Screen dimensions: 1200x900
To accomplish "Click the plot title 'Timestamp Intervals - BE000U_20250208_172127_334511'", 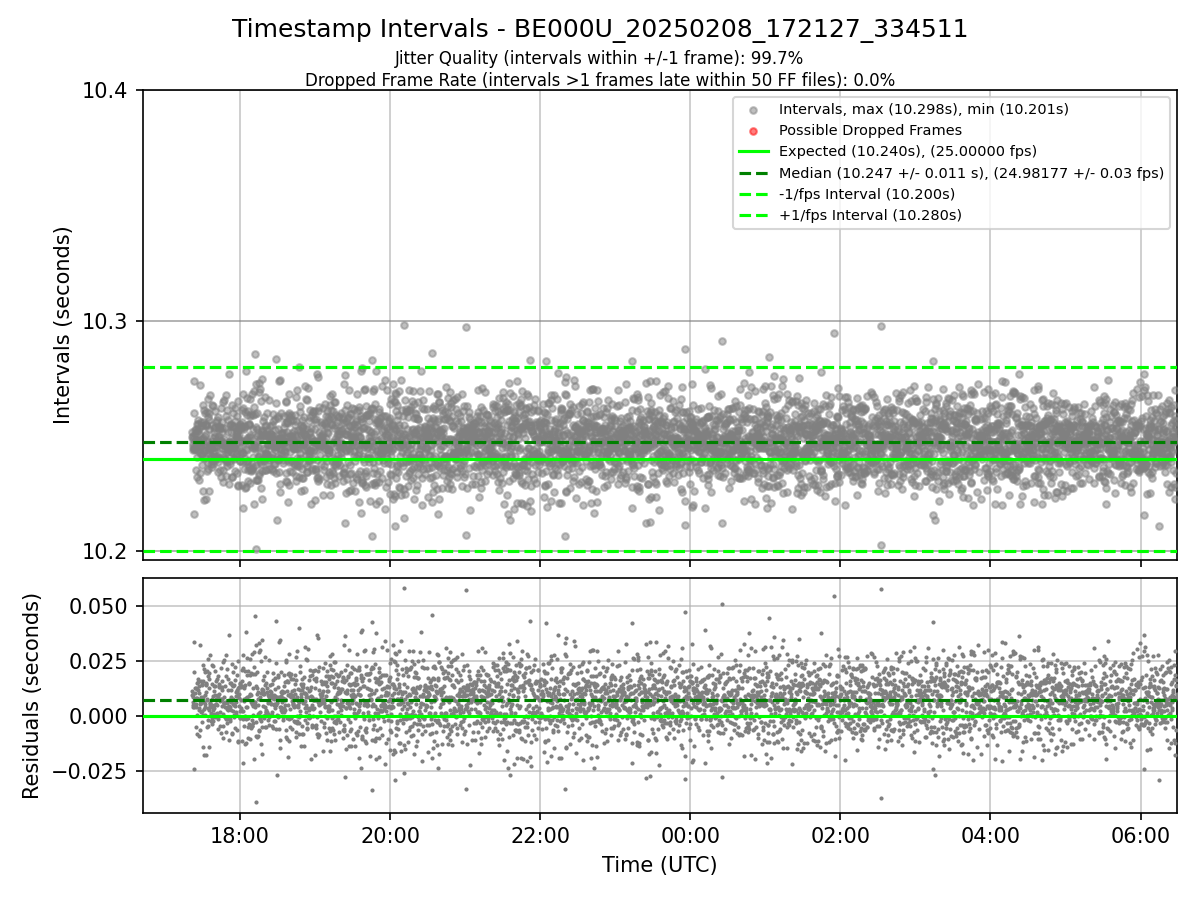I will pyautogui.click(x=600, y=29).
